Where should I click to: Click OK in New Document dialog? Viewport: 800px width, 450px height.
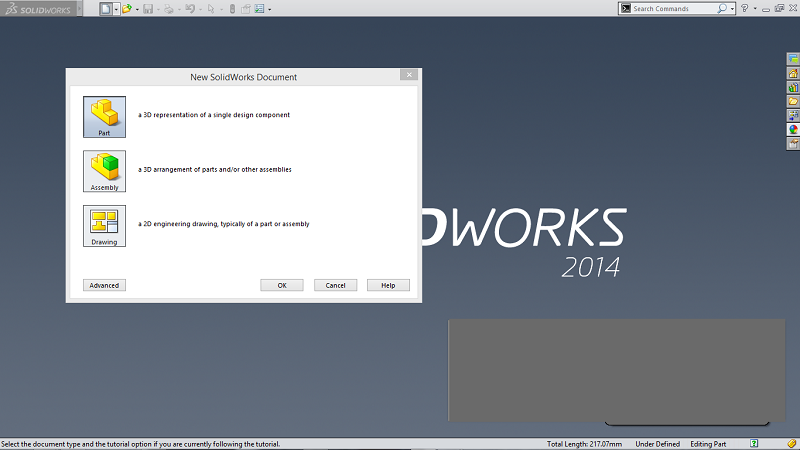click(282, 285)
